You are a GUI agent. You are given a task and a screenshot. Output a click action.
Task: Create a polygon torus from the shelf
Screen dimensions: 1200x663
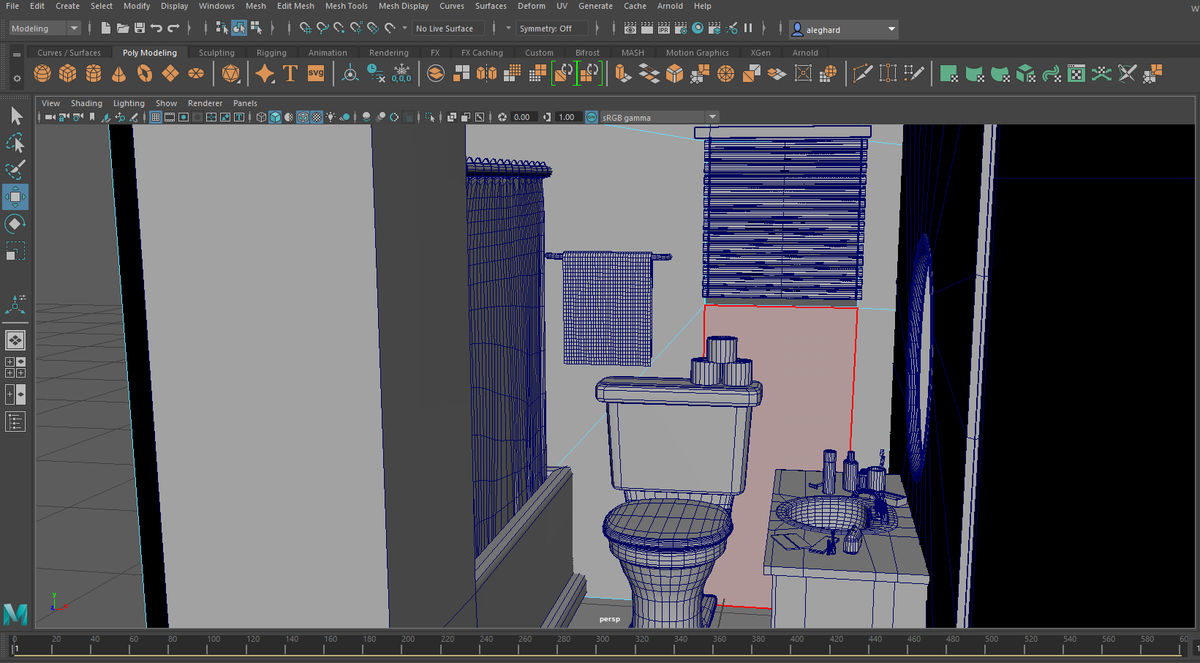145,73
